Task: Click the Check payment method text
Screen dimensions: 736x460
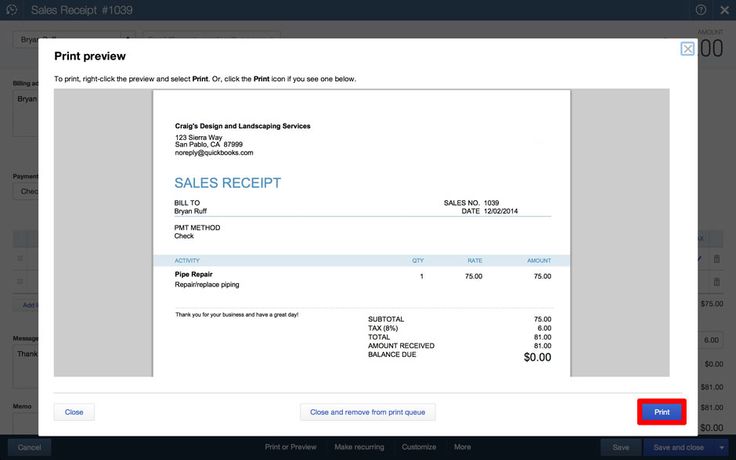Action: point(184,236)
